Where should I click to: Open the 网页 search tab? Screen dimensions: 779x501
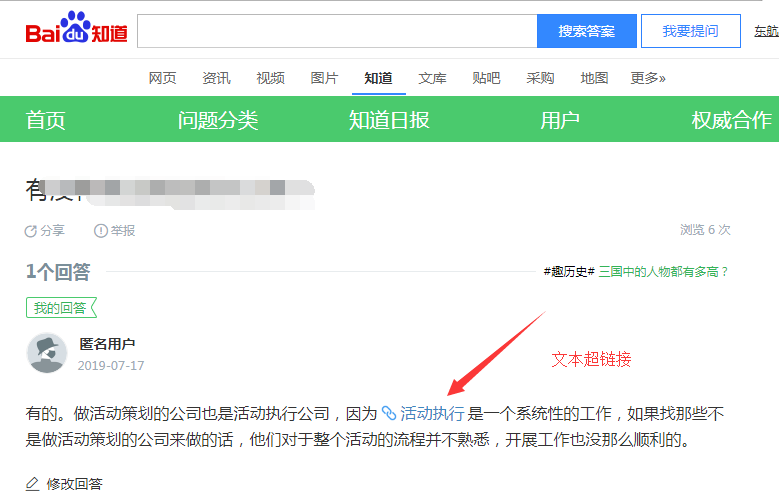click(162, 78)
